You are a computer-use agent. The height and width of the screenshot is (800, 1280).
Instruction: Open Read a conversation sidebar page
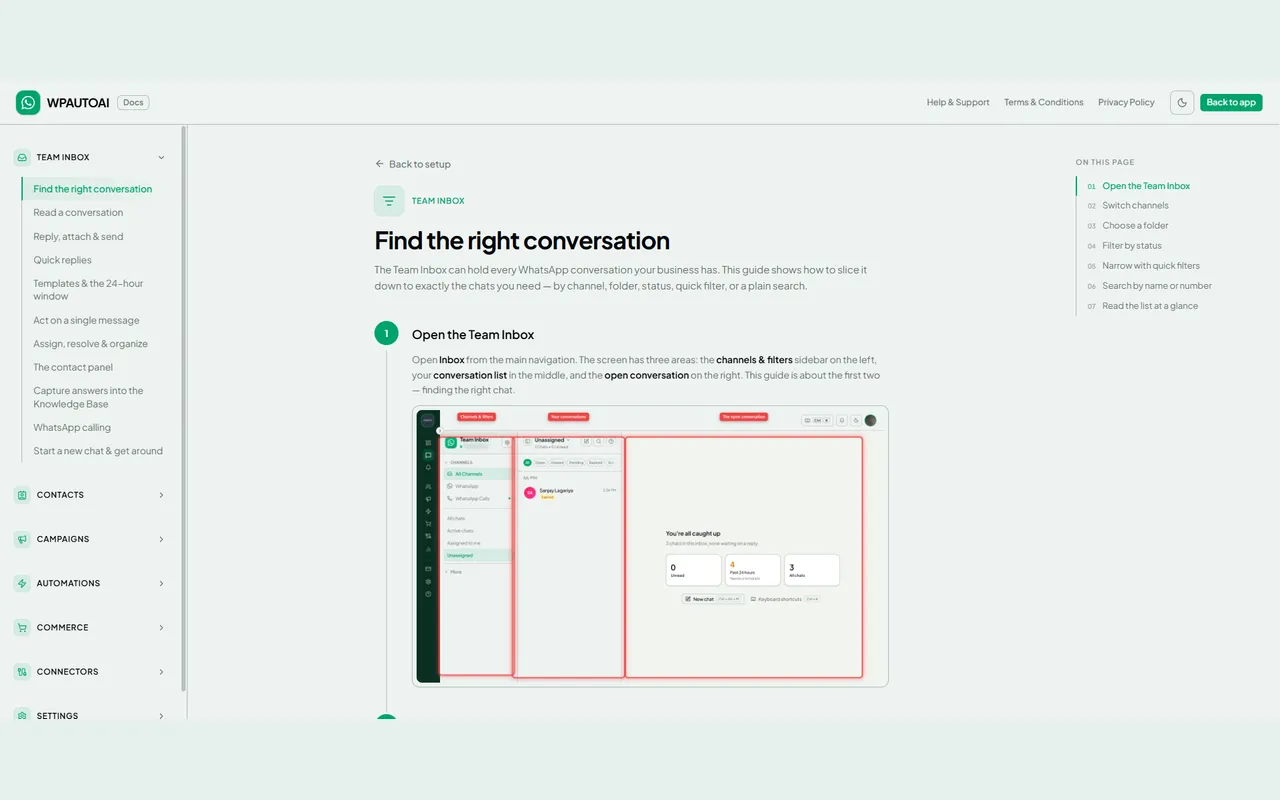click(x=78, y=212)
